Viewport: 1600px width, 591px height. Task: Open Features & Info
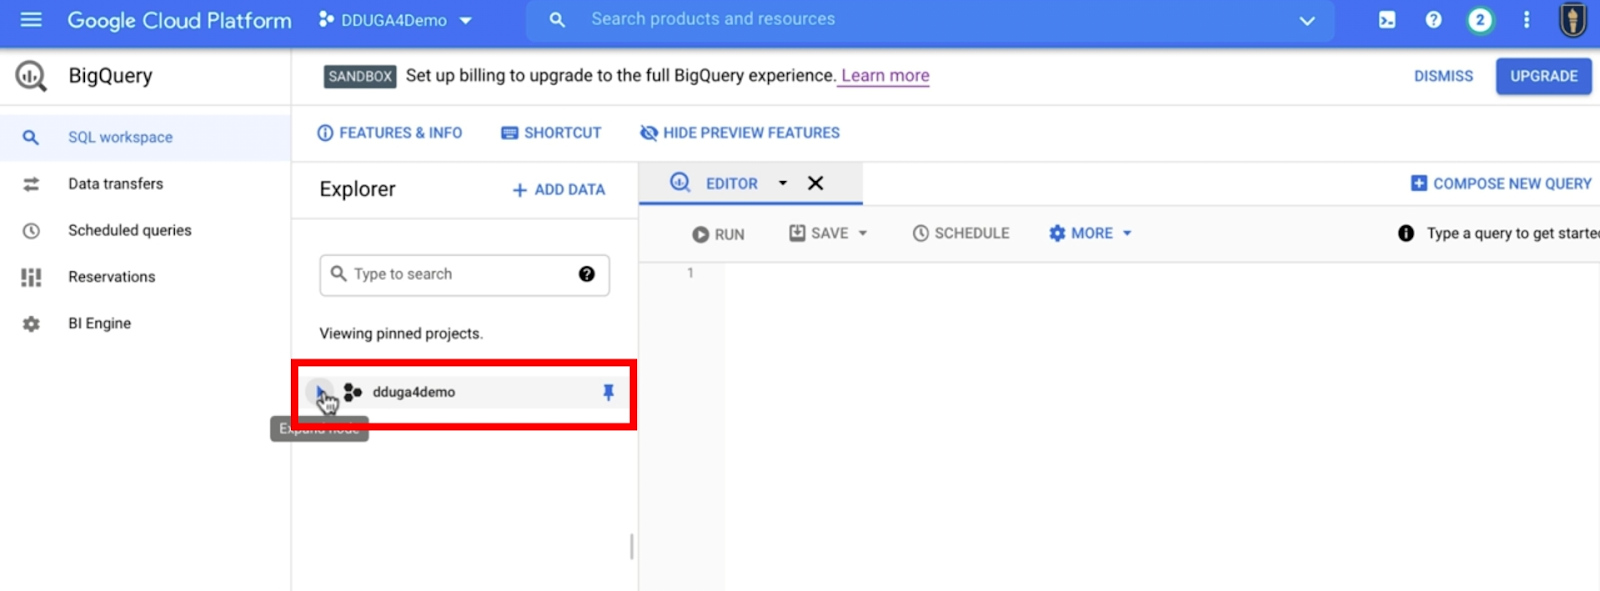pyautogui.click(x=389, y=133)
